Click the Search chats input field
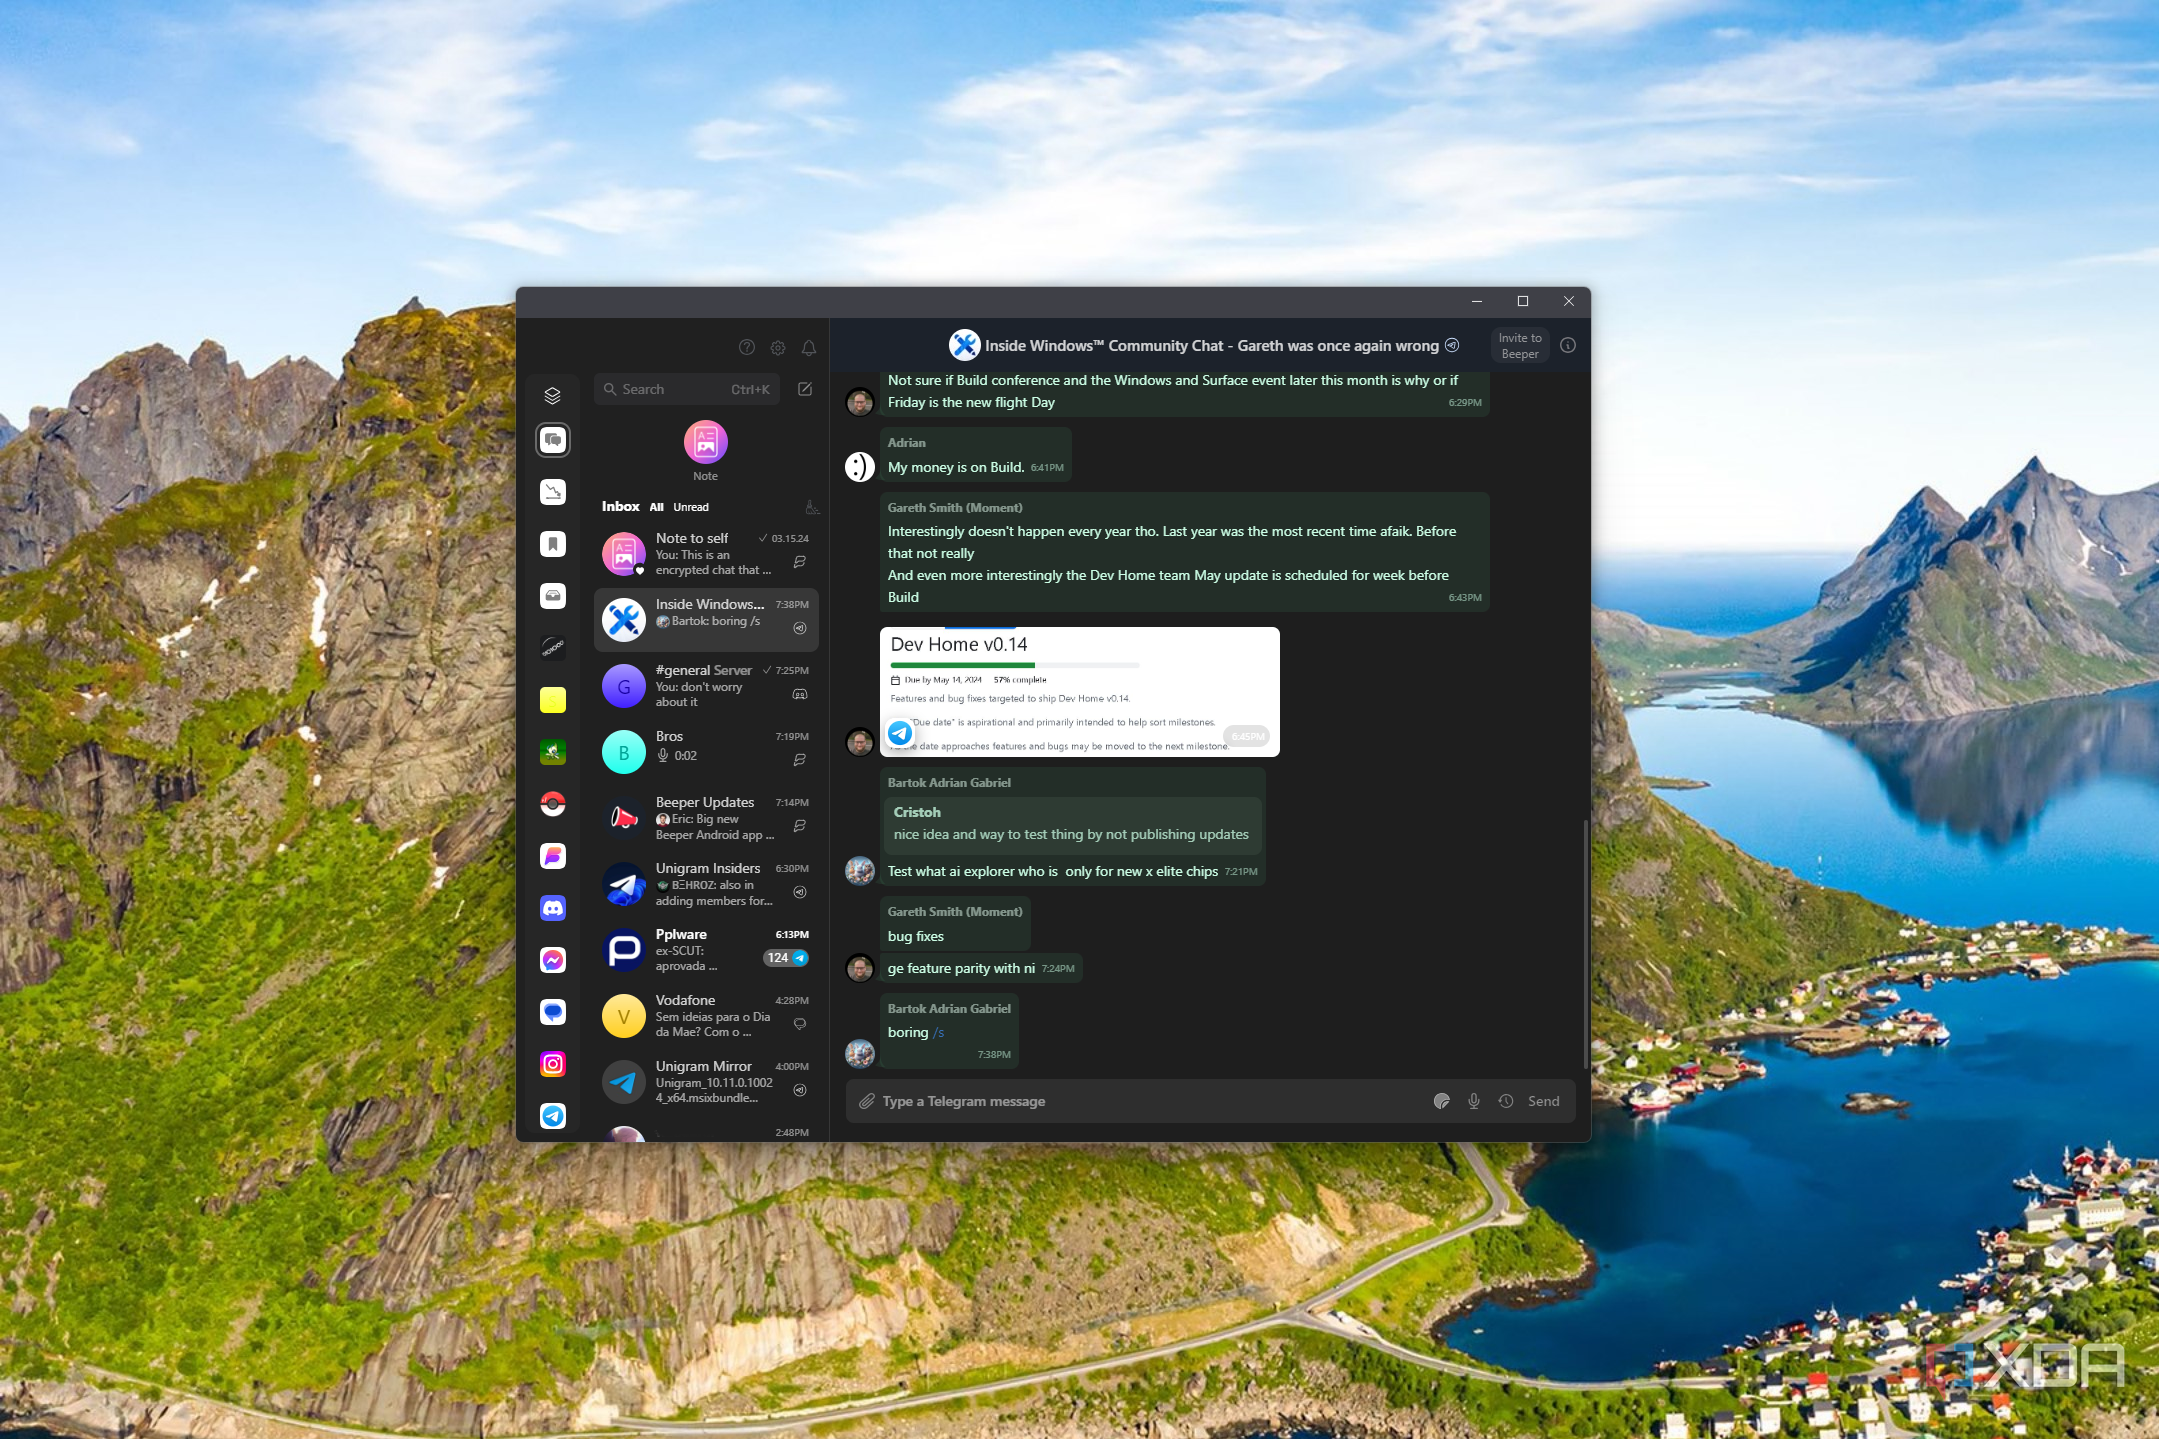Image resolution: width=2159 pixels, height=1439 pixels. 686,389
